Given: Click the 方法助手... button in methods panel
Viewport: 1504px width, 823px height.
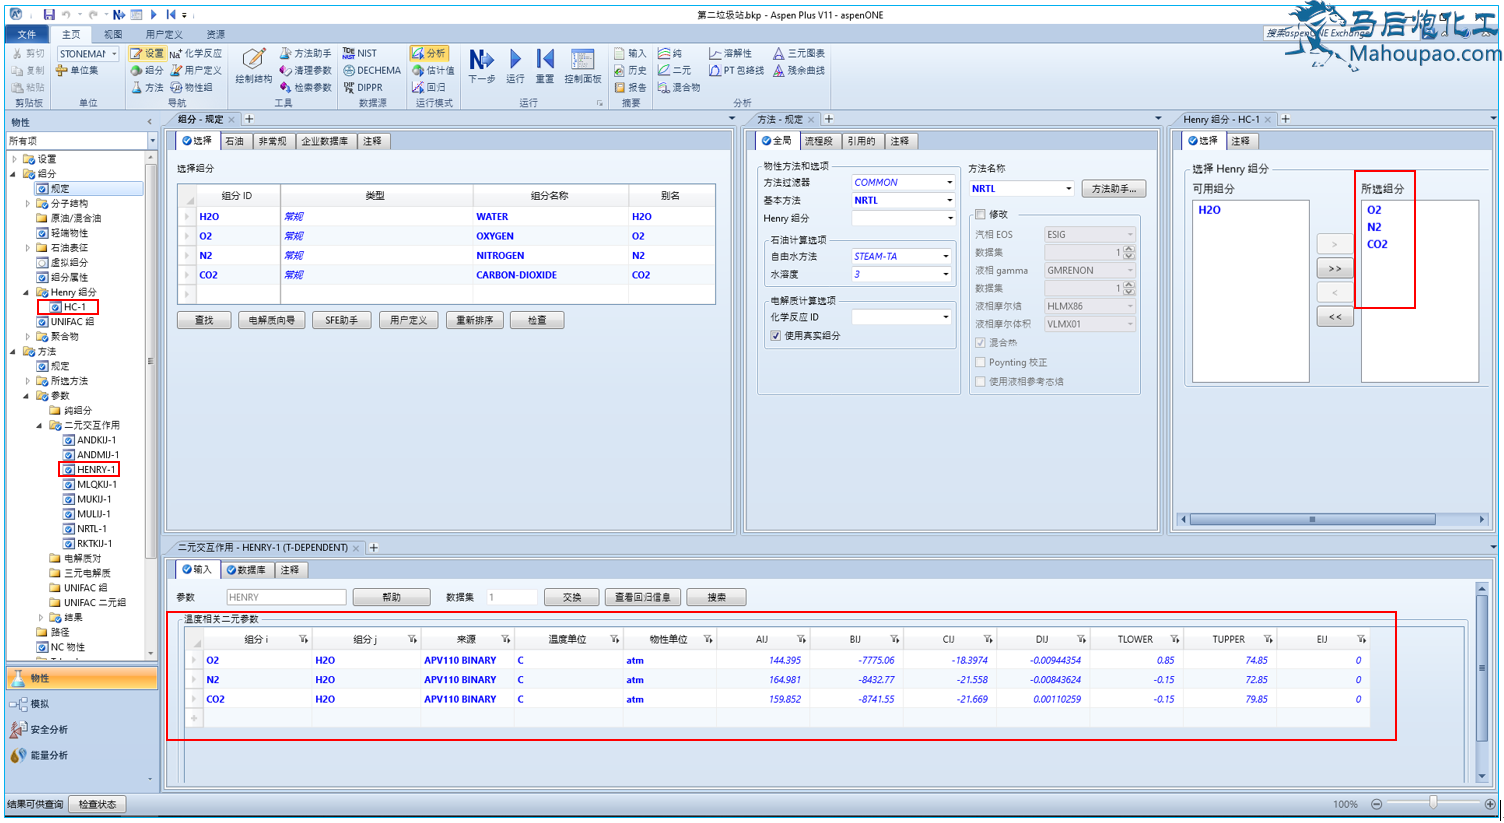Looking at the screenshot, I should (1114, 189).
